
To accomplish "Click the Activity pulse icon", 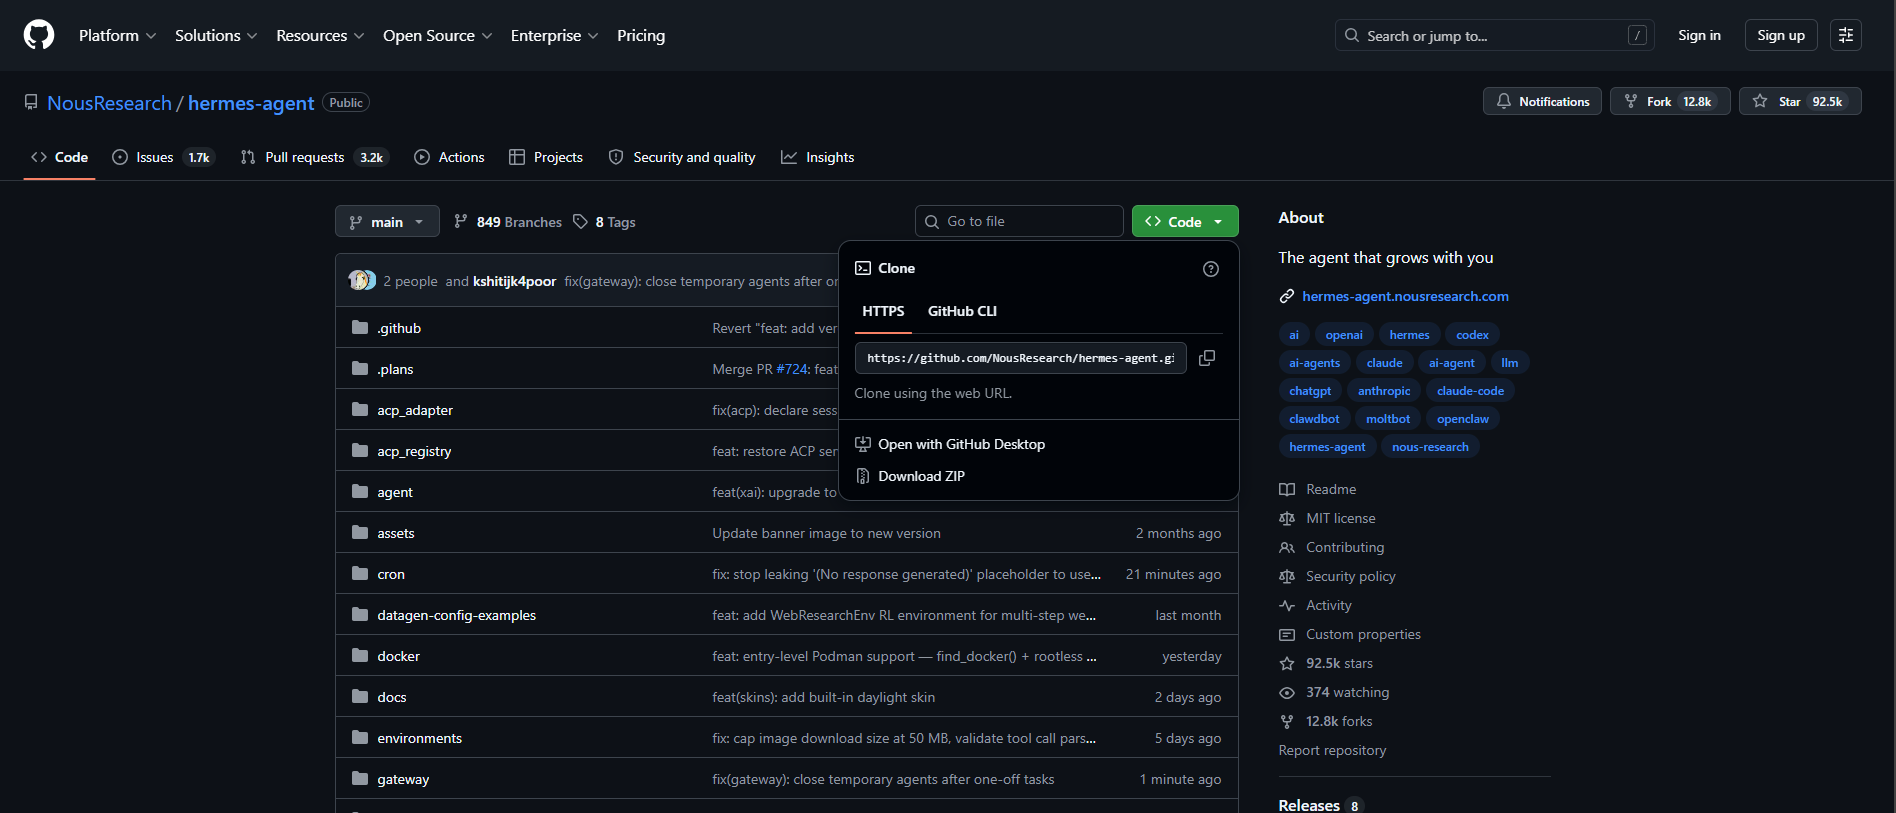I will point(1287,605).
